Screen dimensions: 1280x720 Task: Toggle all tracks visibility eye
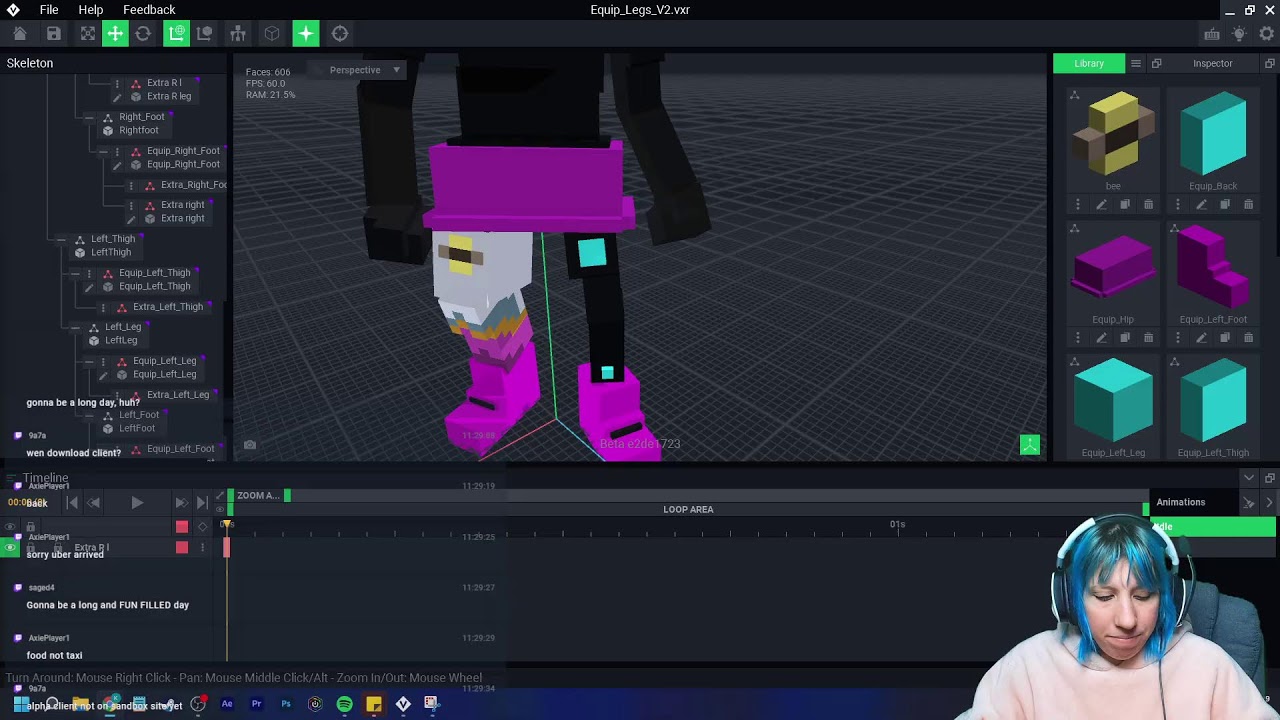pos(11,527)
